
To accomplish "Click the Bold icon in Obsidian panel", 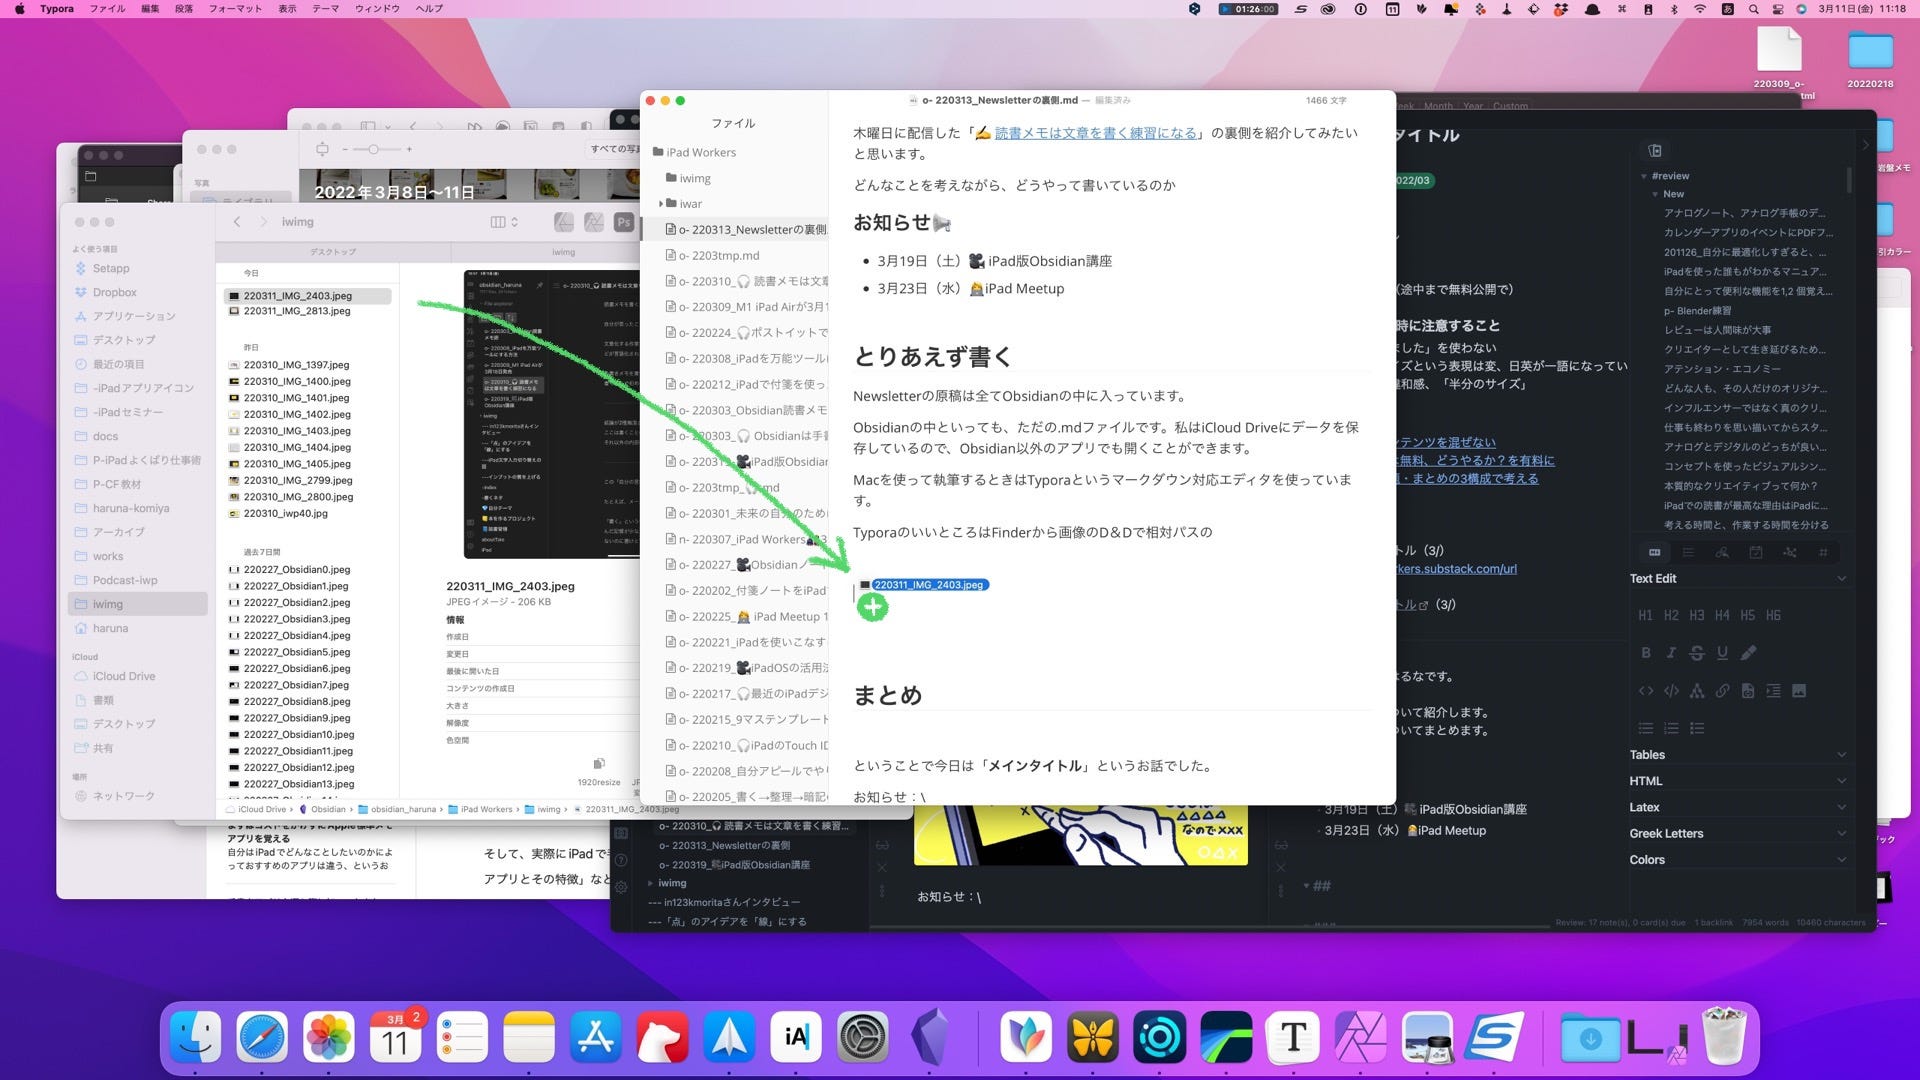I will [1645, 653].
